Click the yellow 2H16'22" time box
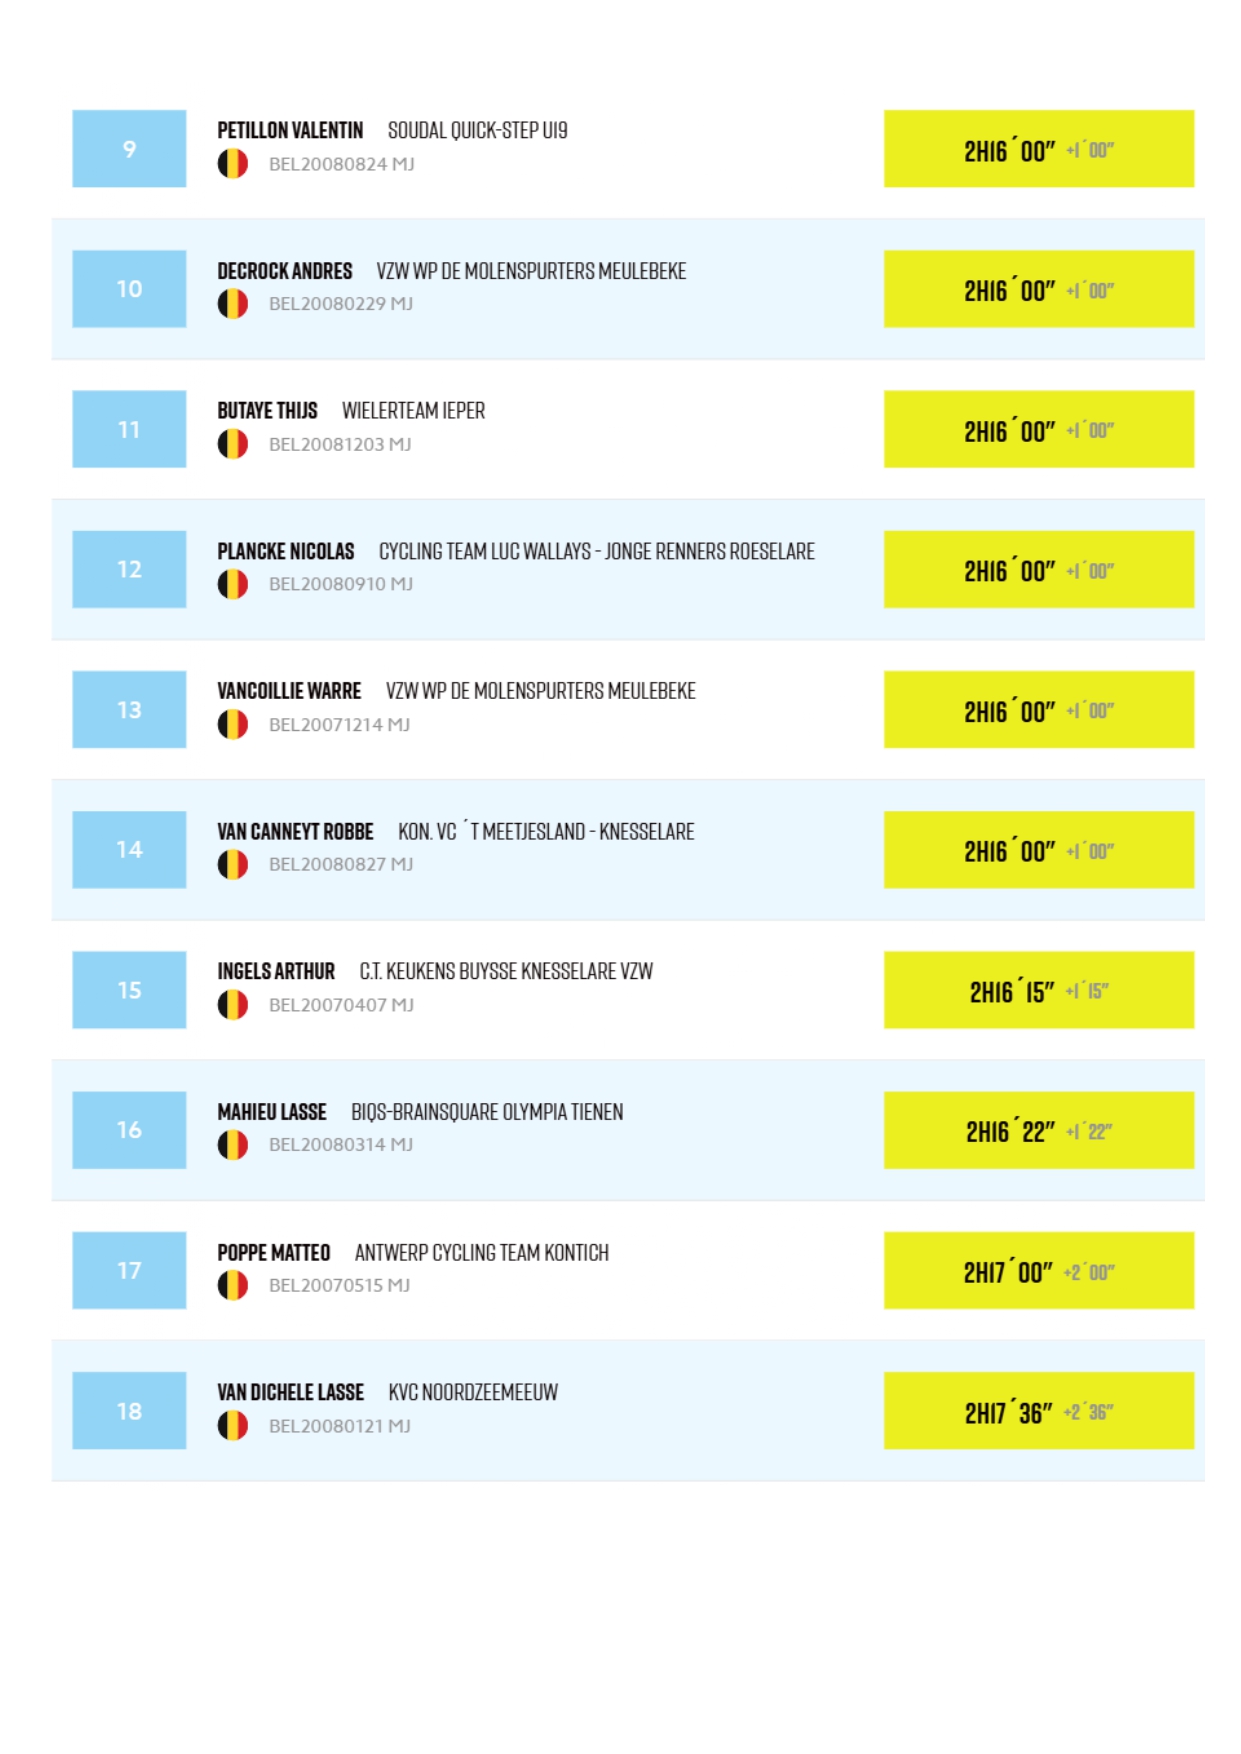Image resolution: width=1241 pixels, height=1754 pixels. (x=1038, y=1130)
